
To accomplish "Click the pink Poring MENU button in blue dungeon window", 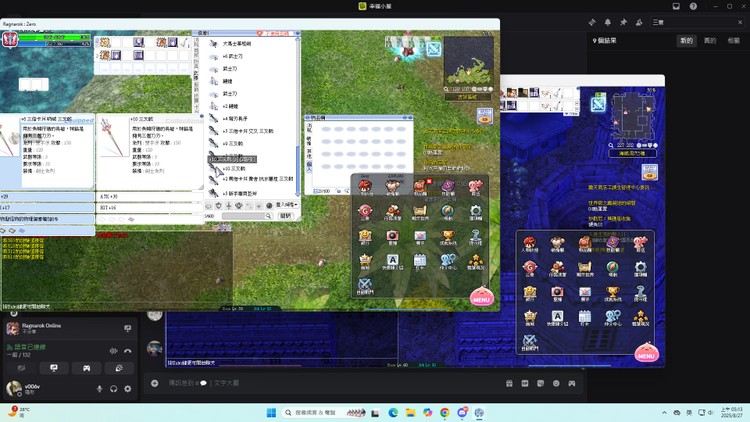I will [x=647, y=352].
